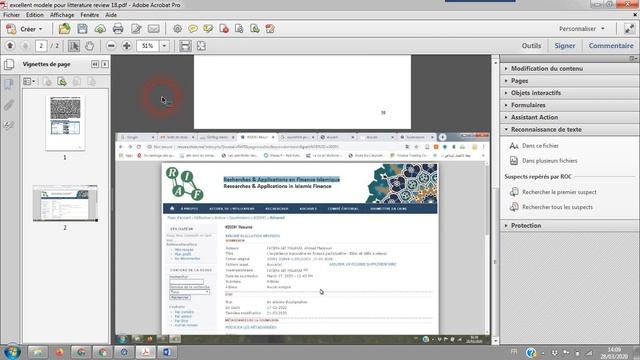Open the Commentaire pane
The width and height of the screenshot is (640, 360).
tap(611, 46)
